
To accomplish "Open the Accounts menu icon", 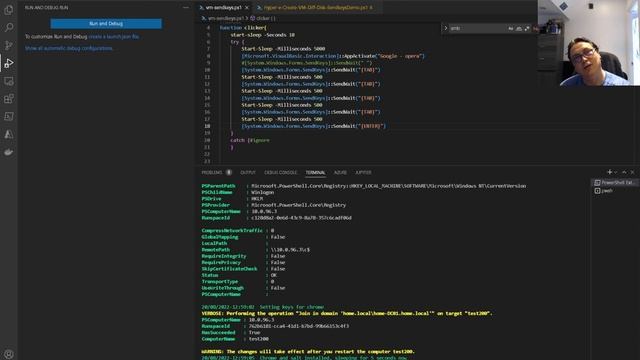I will 9,354.
